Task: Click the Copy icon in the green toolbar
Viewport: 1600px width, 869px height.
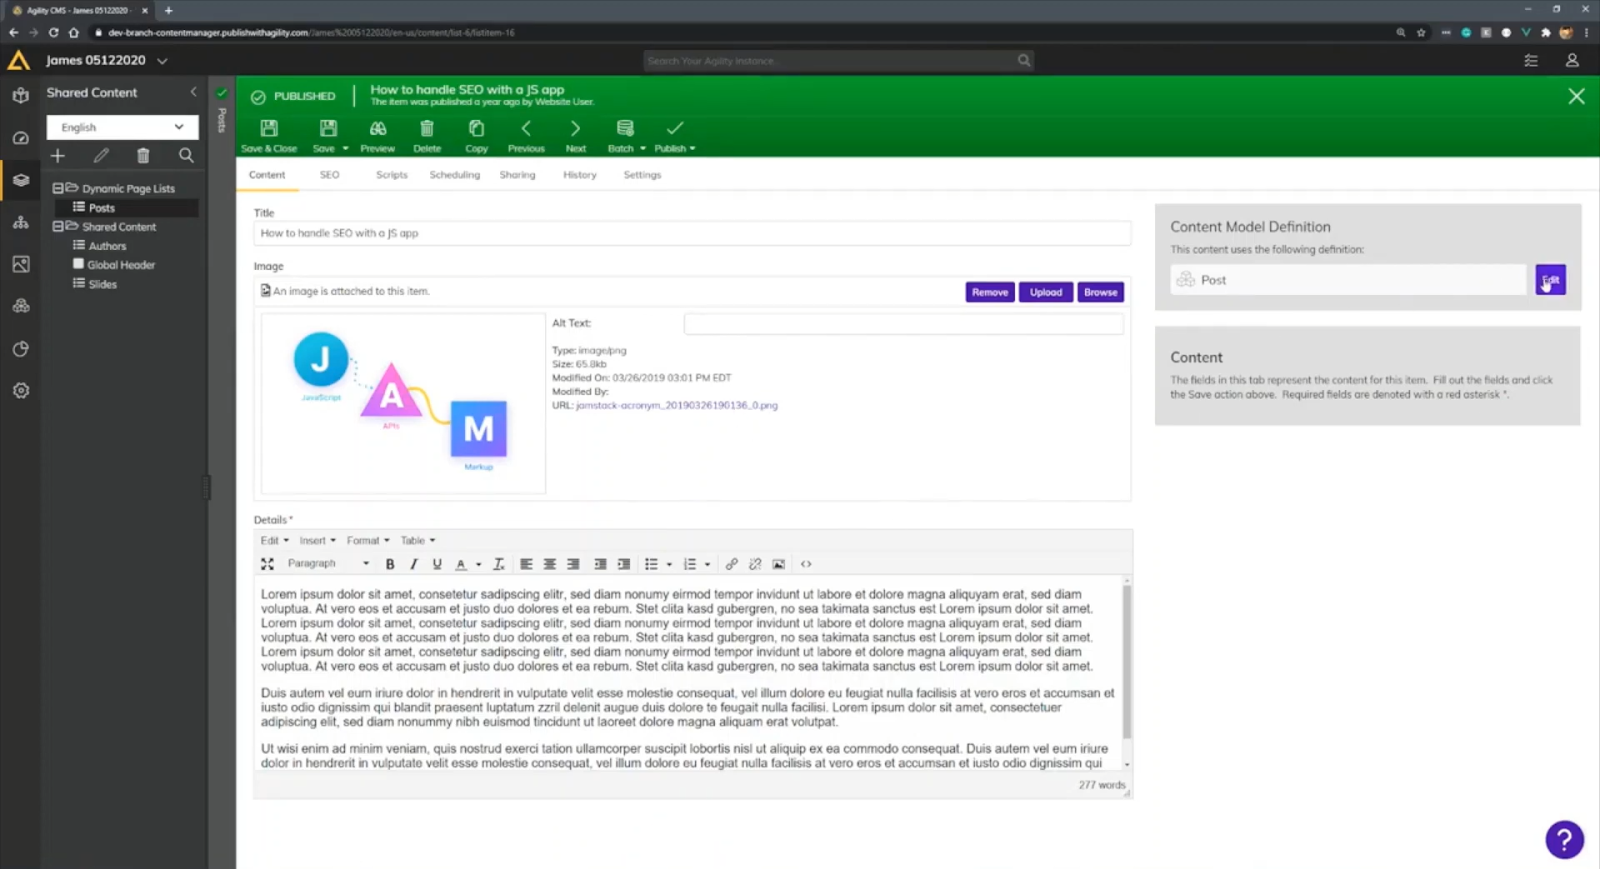Action: pyautogui.click(x=476, y=136)
